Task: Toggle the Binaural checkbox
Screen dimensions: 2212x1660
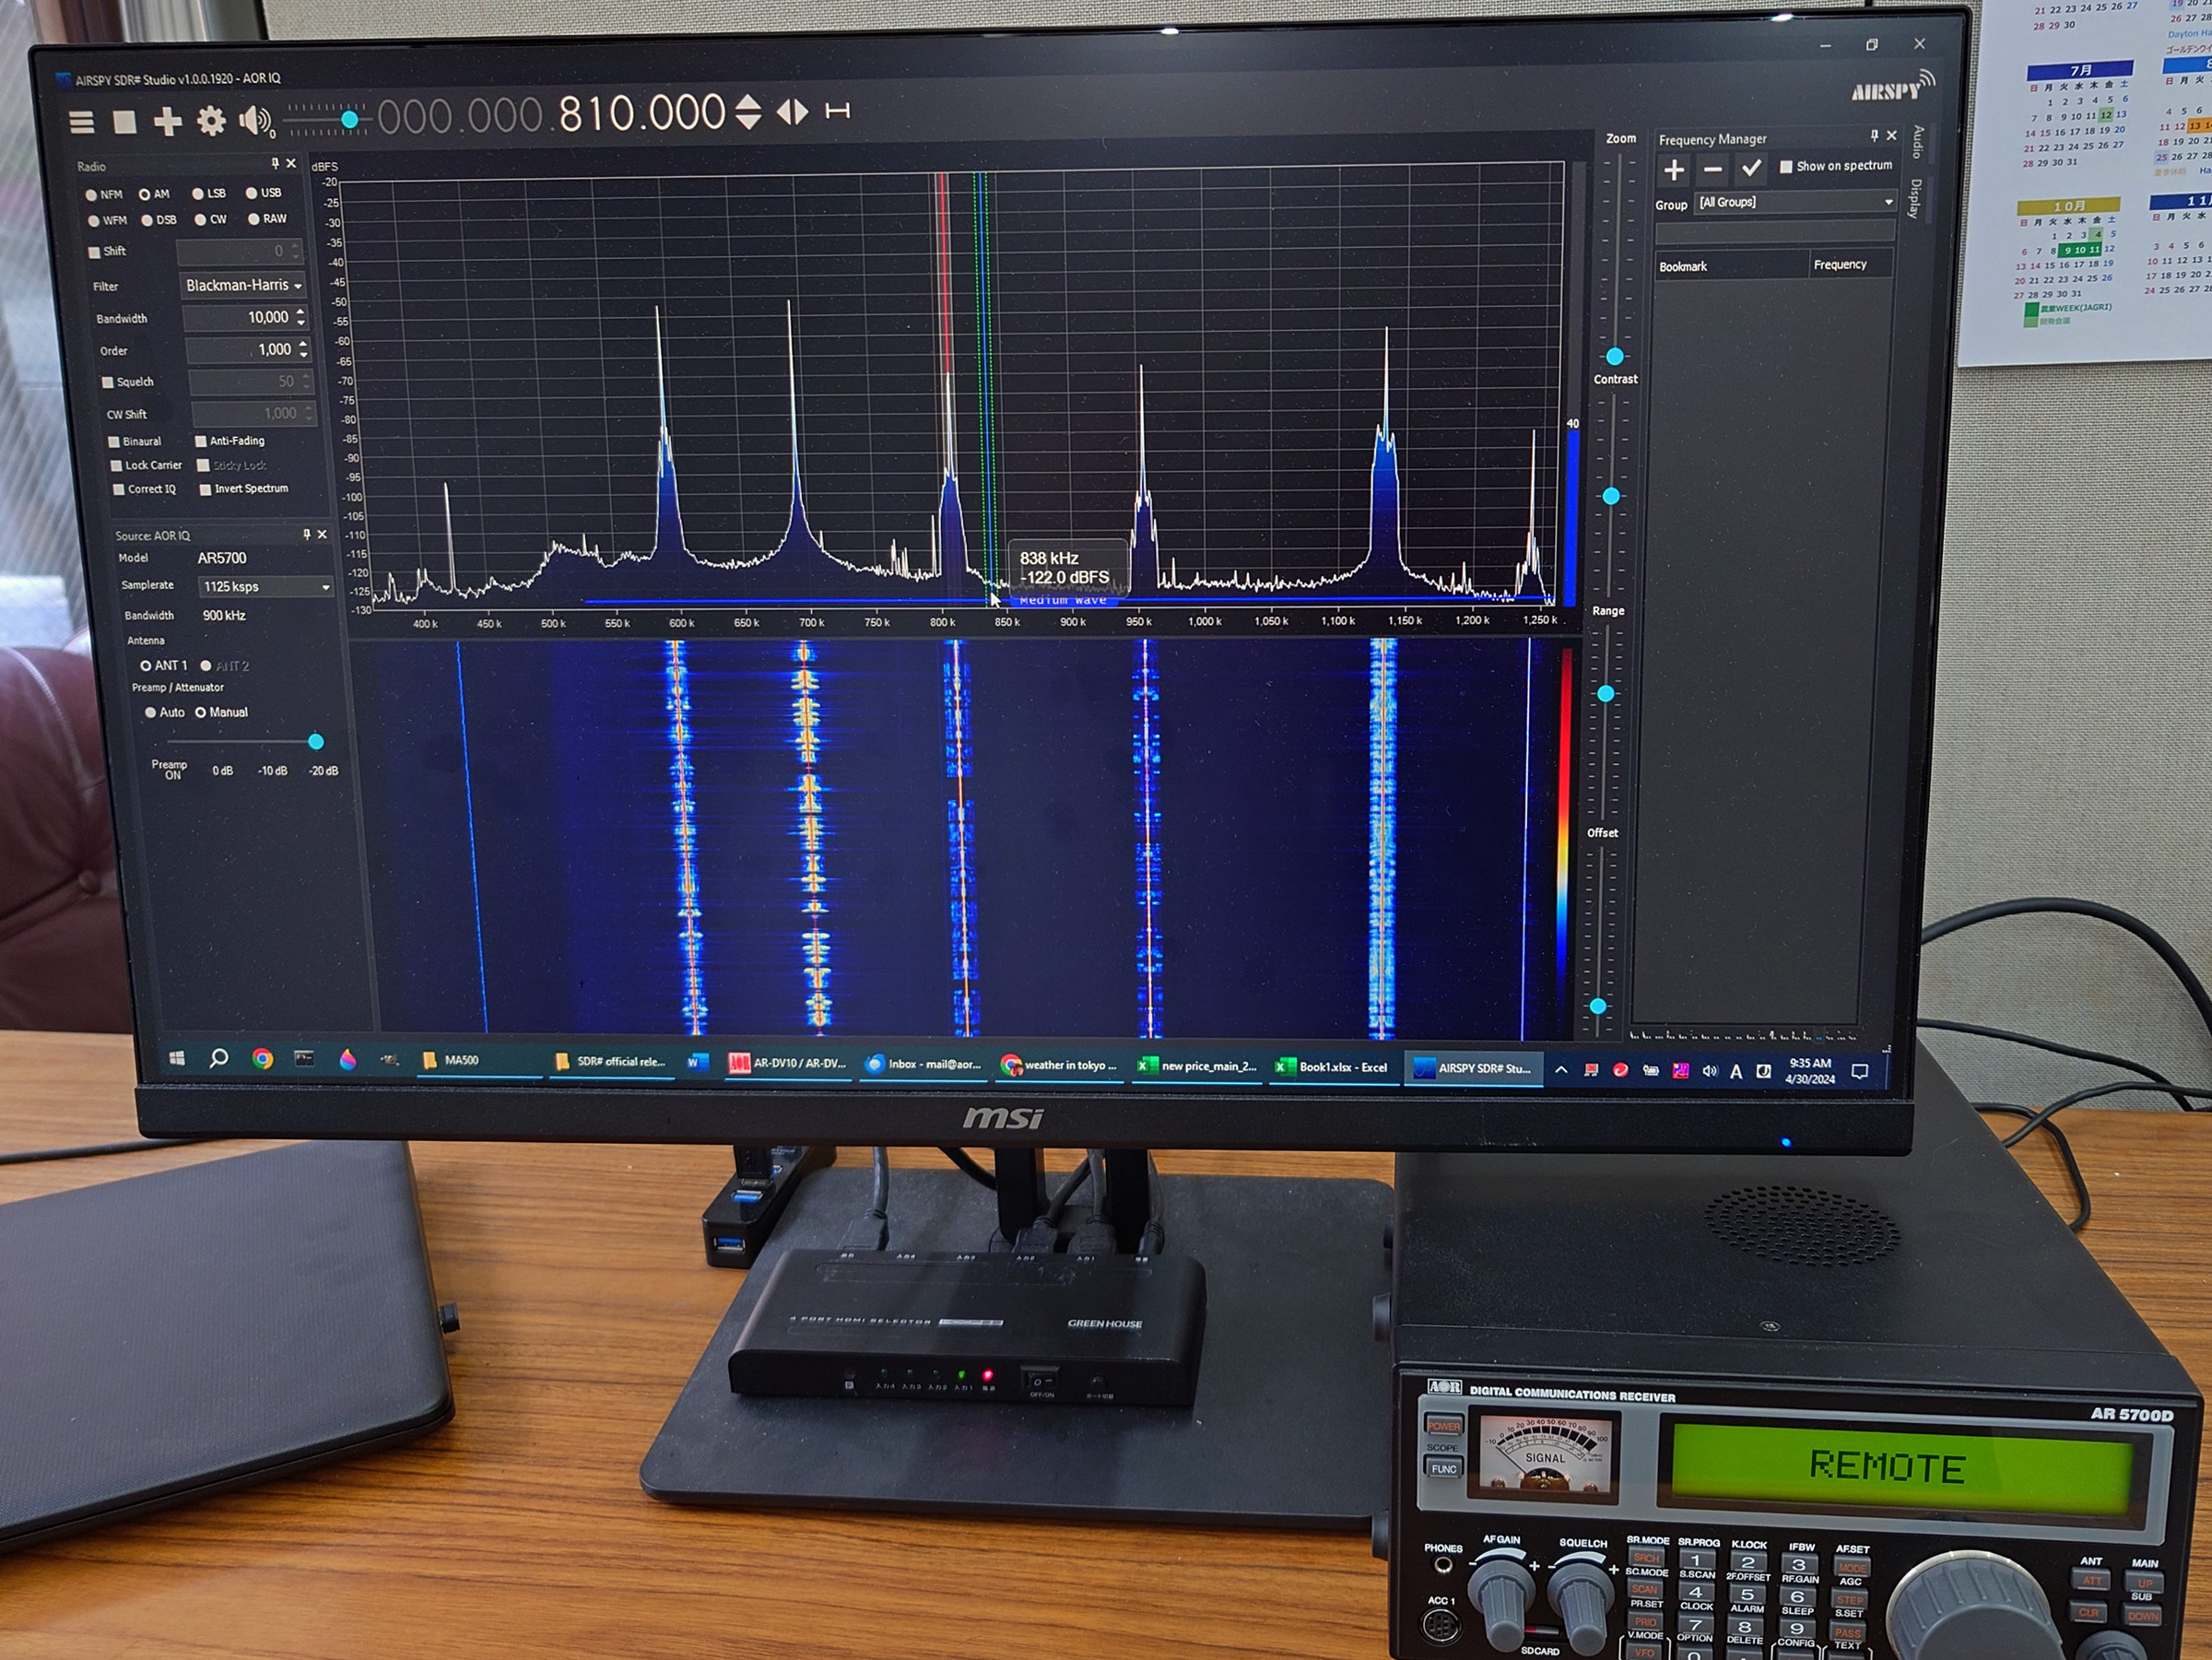Action: [113, 441]
